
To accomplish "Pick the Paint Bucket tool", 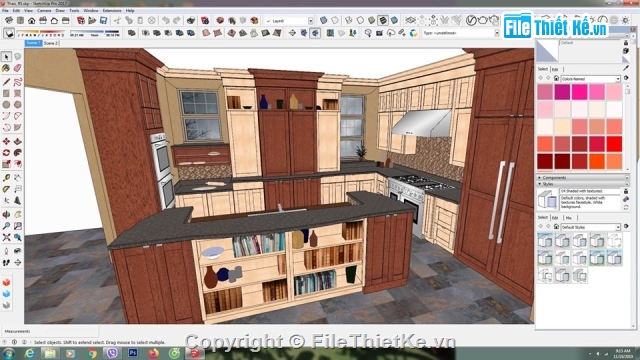I will pyautogui.click(x=6, y=68).
